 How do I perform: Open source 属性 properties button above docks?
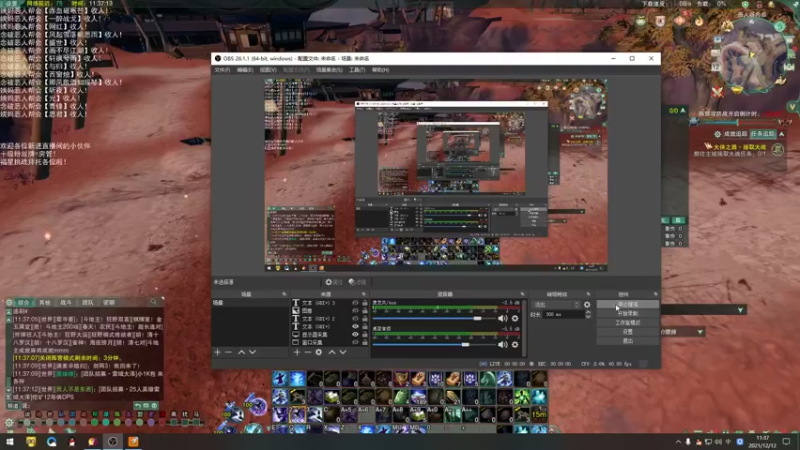point(334,282)
